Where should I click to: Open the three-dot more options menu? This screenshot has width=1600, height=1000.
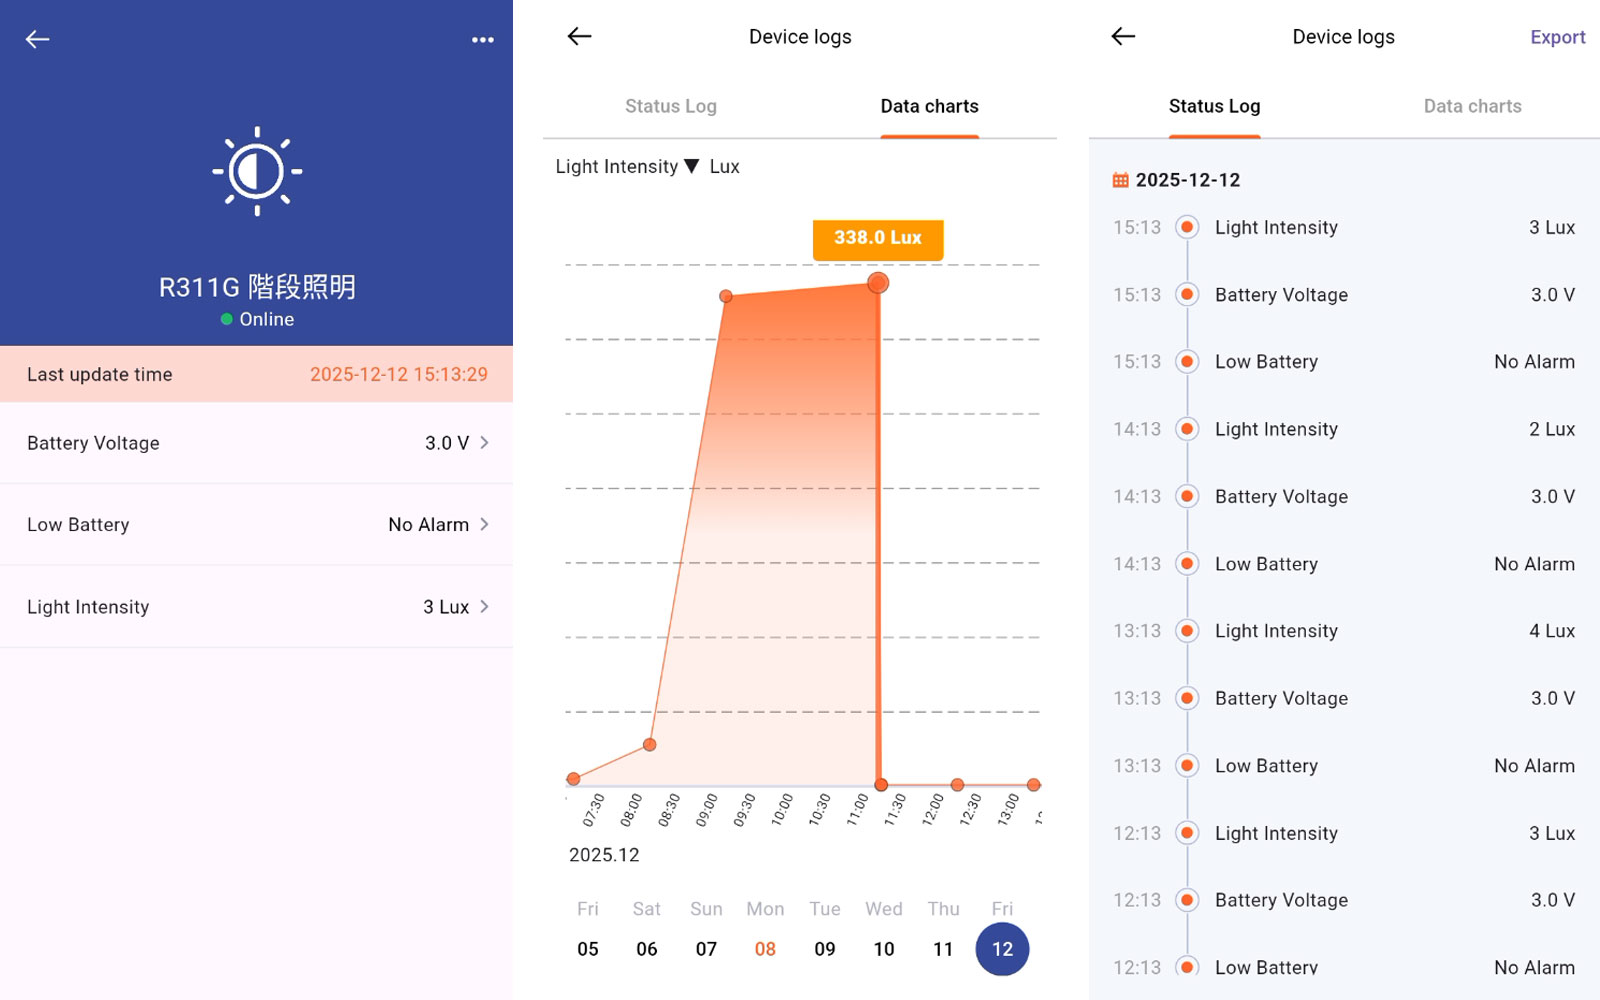[x=483, y=40]
